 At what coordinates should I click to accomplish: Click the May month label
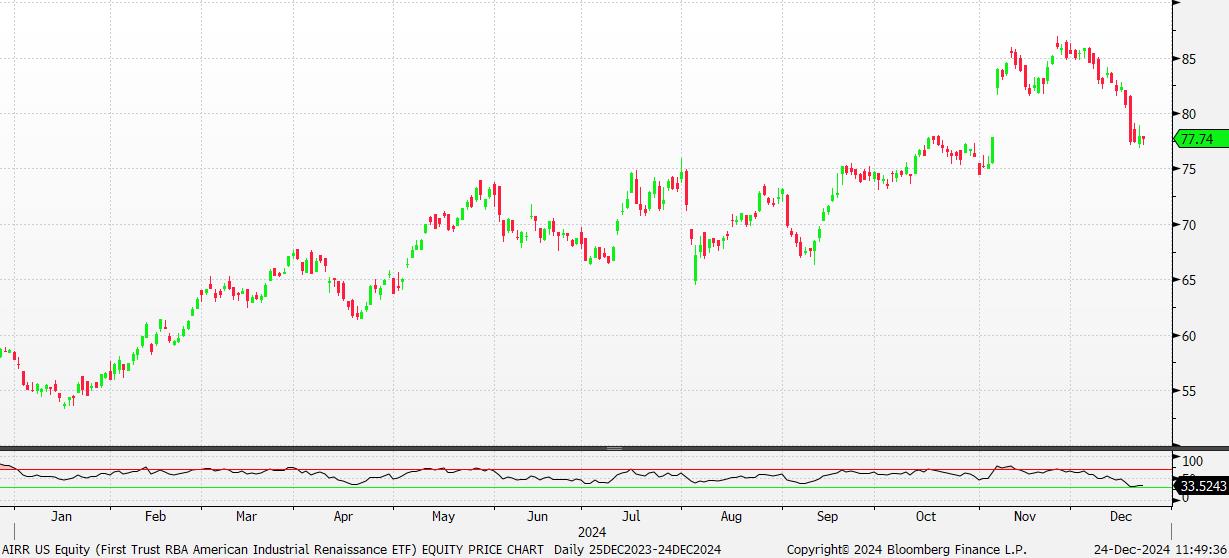point(443,517)
